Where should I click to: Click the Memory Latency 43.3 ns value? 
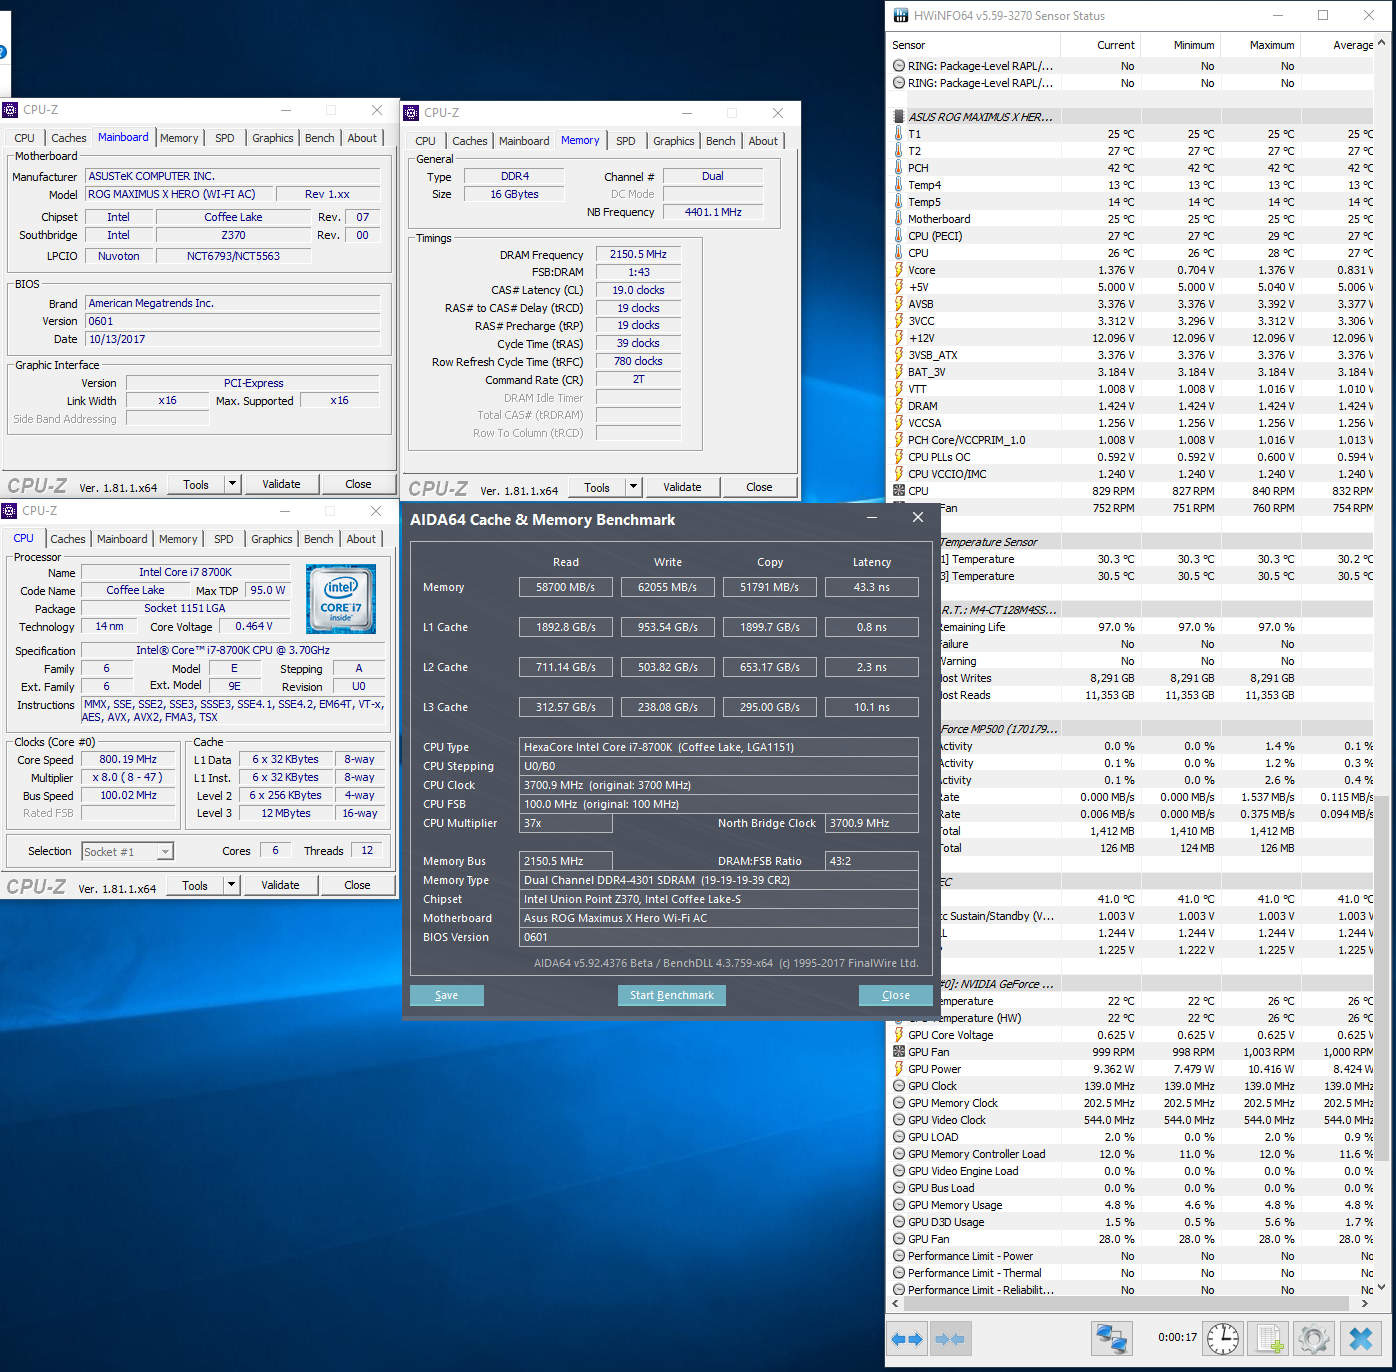(x=872, y=588)
